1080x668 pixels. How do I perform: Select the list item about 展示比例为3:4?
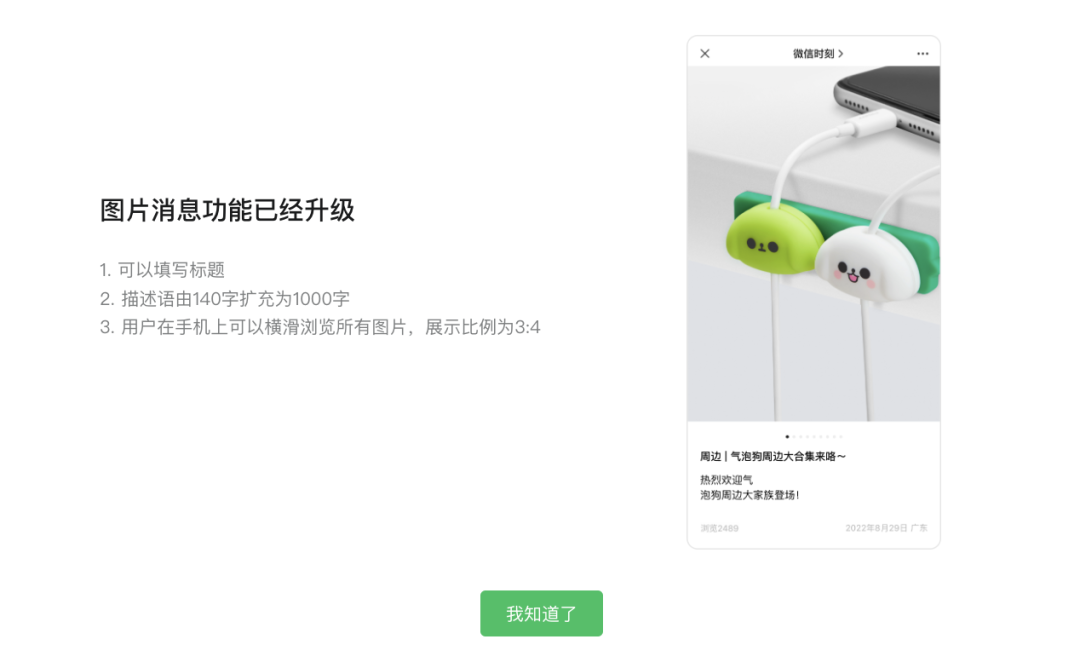pyautogui.click(x=320, y=327)
